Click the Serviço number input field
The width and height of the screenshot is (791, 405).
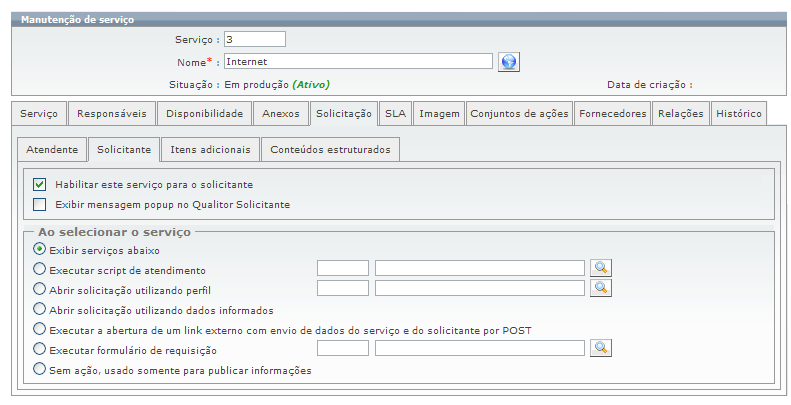tap(255, 39)
